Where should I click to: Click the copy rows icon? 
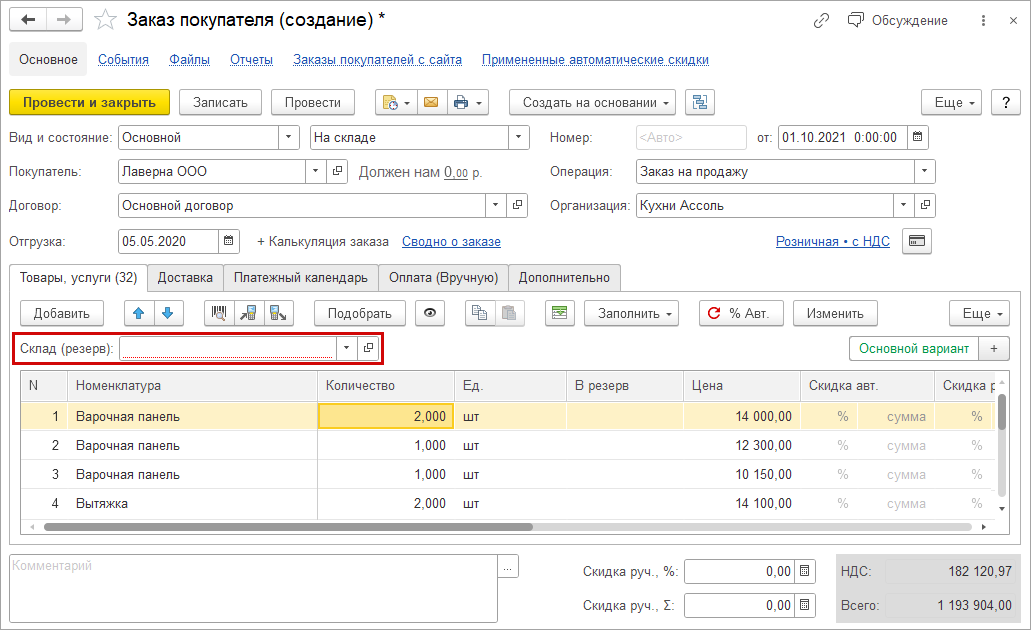click(x=481, y=313)
